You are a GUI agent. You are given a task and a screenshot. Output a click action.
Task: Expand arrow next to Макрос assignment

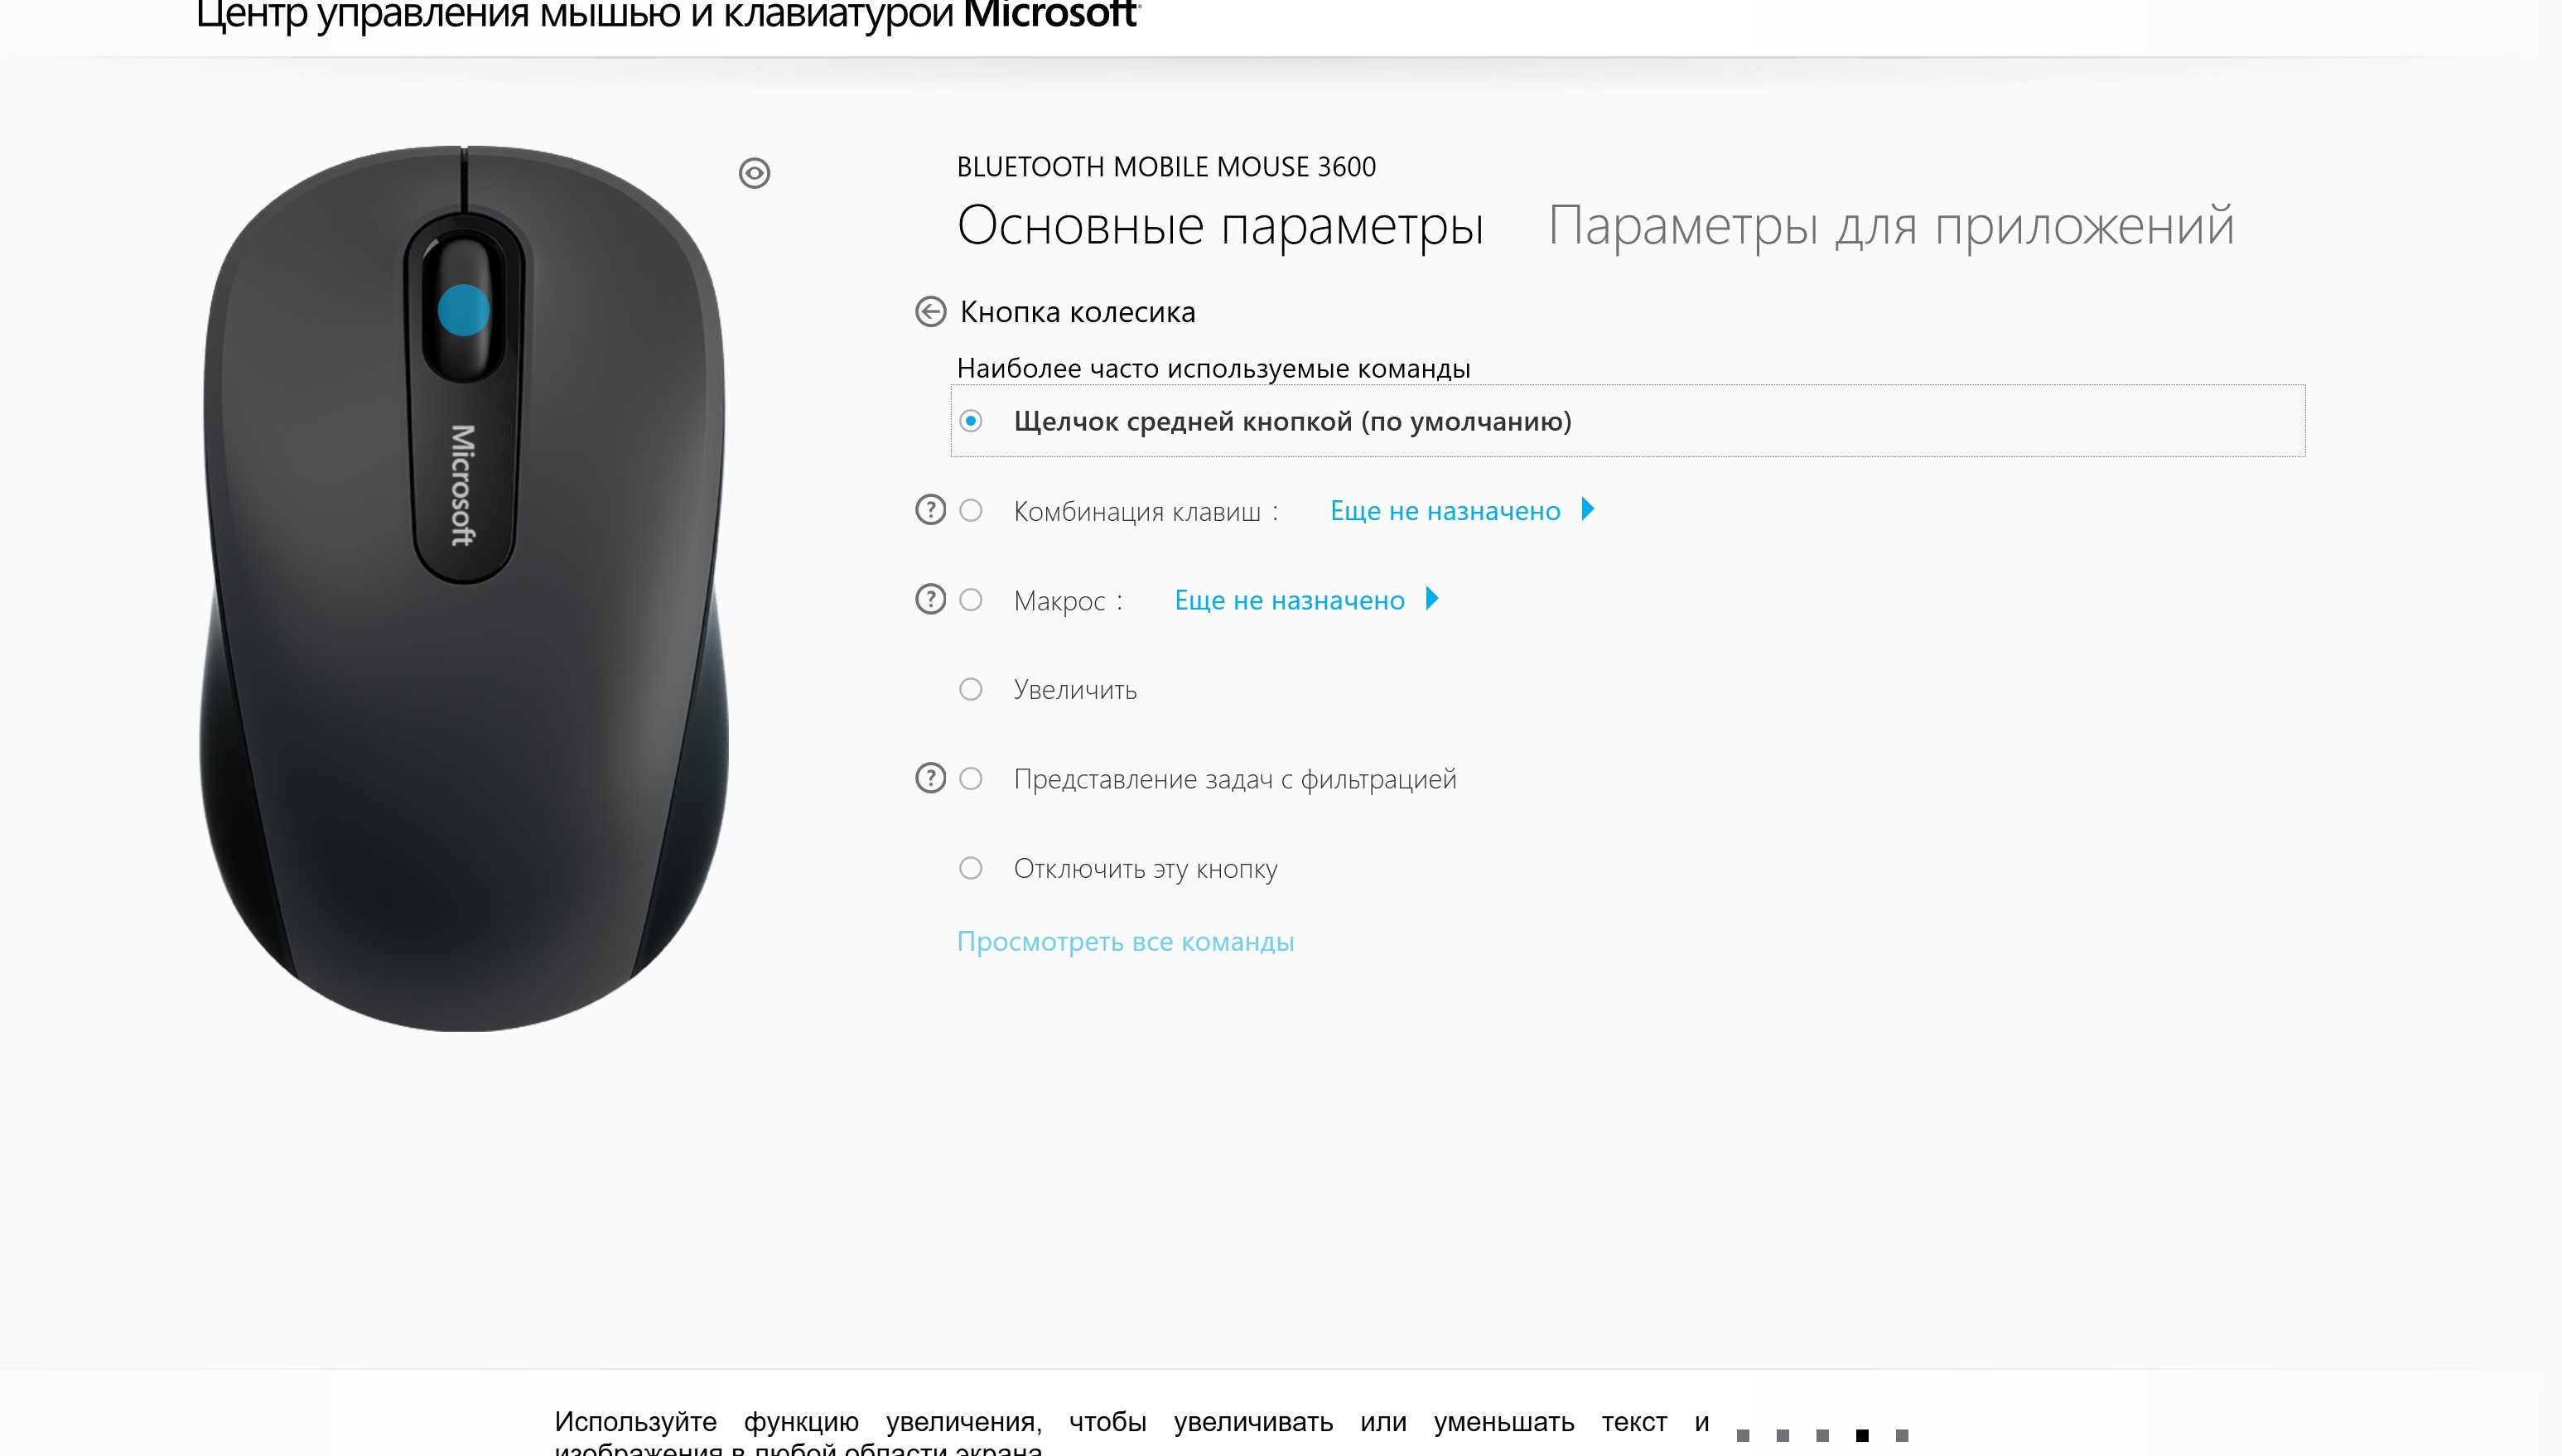pyautogui.click(x=1432, y=598)
